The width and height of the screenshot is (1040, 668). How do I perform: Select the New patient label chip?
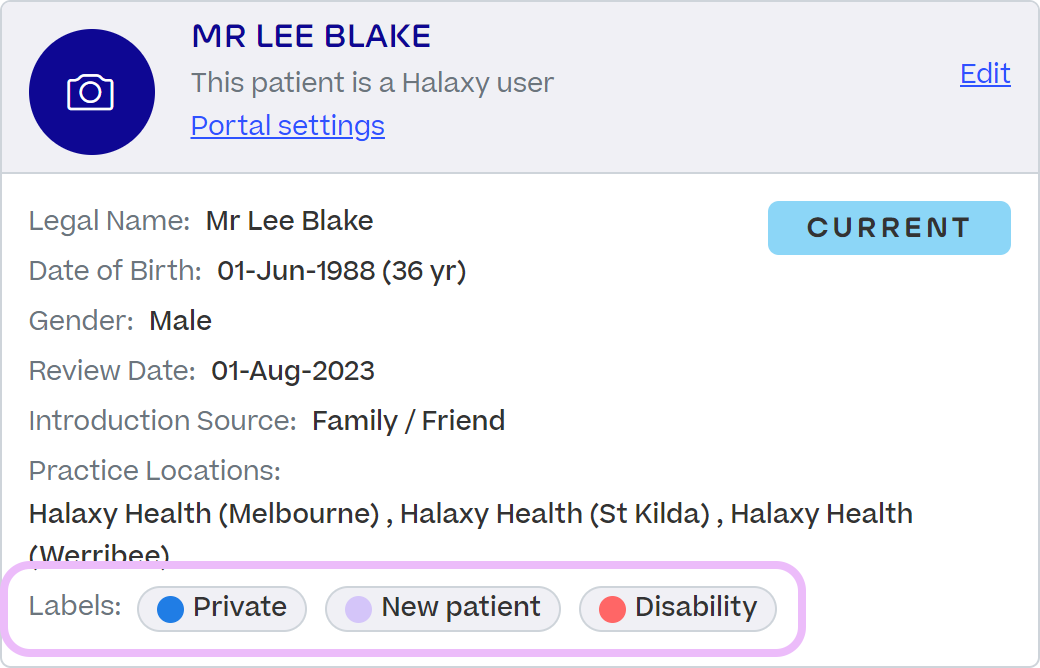(442, 608)
